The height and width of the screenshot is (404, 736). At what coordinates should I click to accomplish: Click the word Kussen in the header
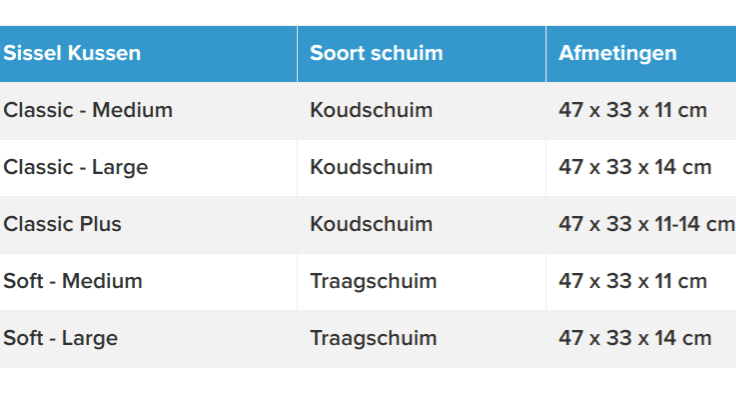click(x=104, y=53)
